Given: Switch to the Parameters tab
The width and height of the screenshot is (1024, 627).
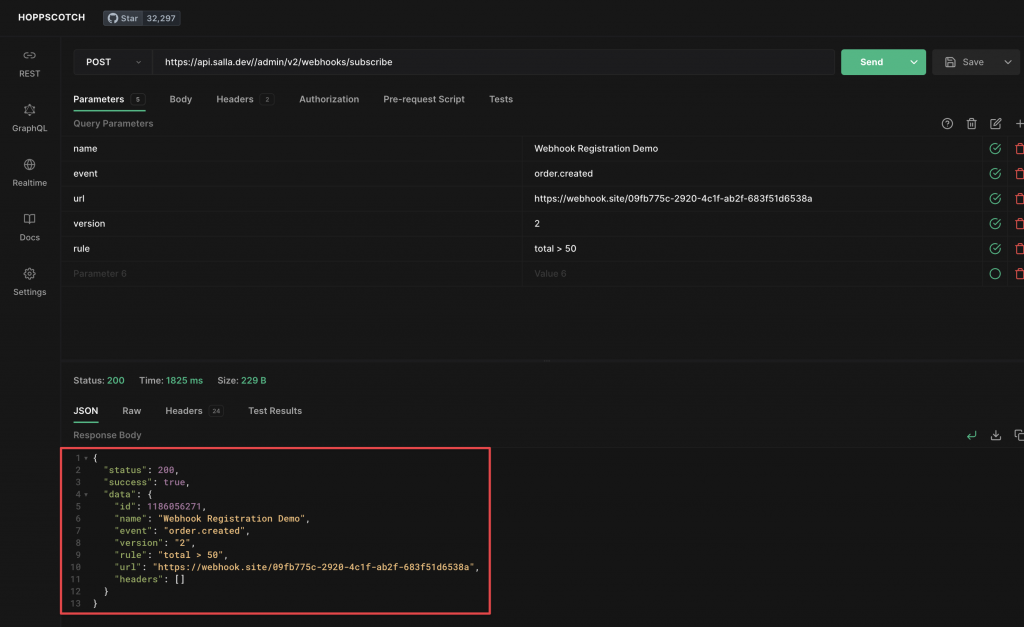Looking at the screenshot, I should point(109,99).
